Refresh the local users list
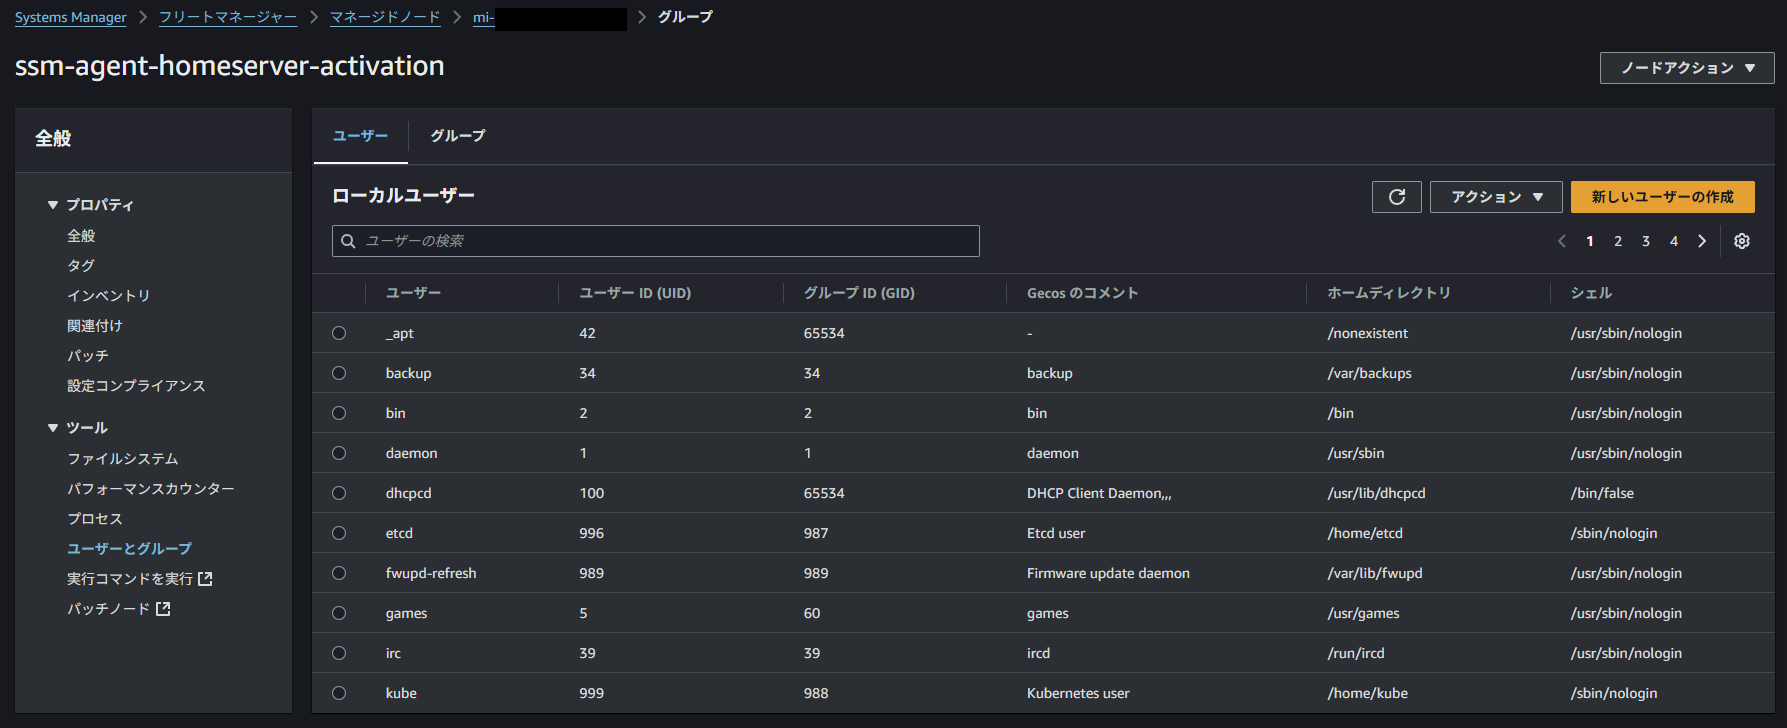 click(1396, 197)
